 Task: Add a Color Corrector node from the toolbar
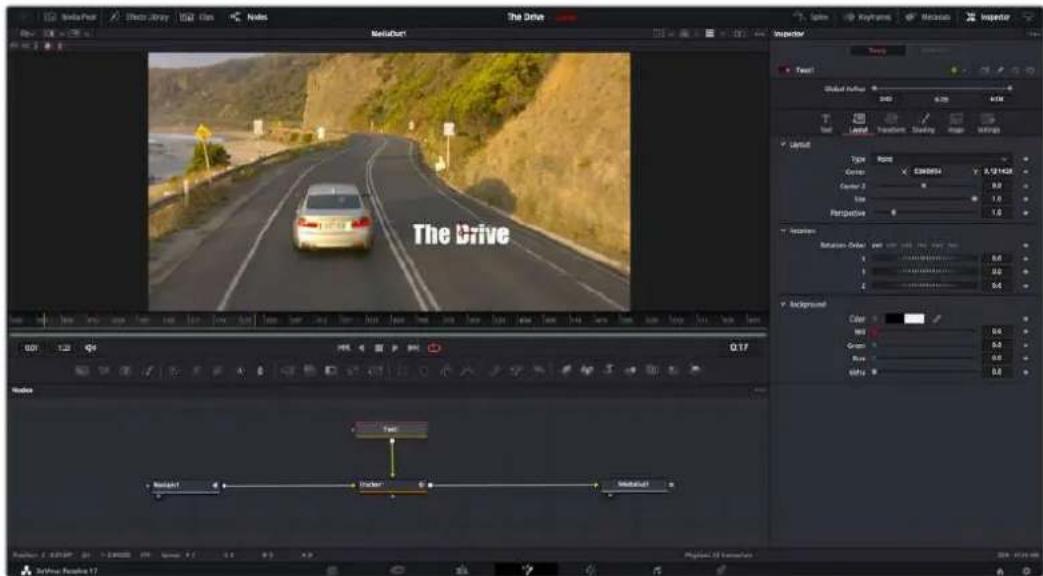point(173,370)
